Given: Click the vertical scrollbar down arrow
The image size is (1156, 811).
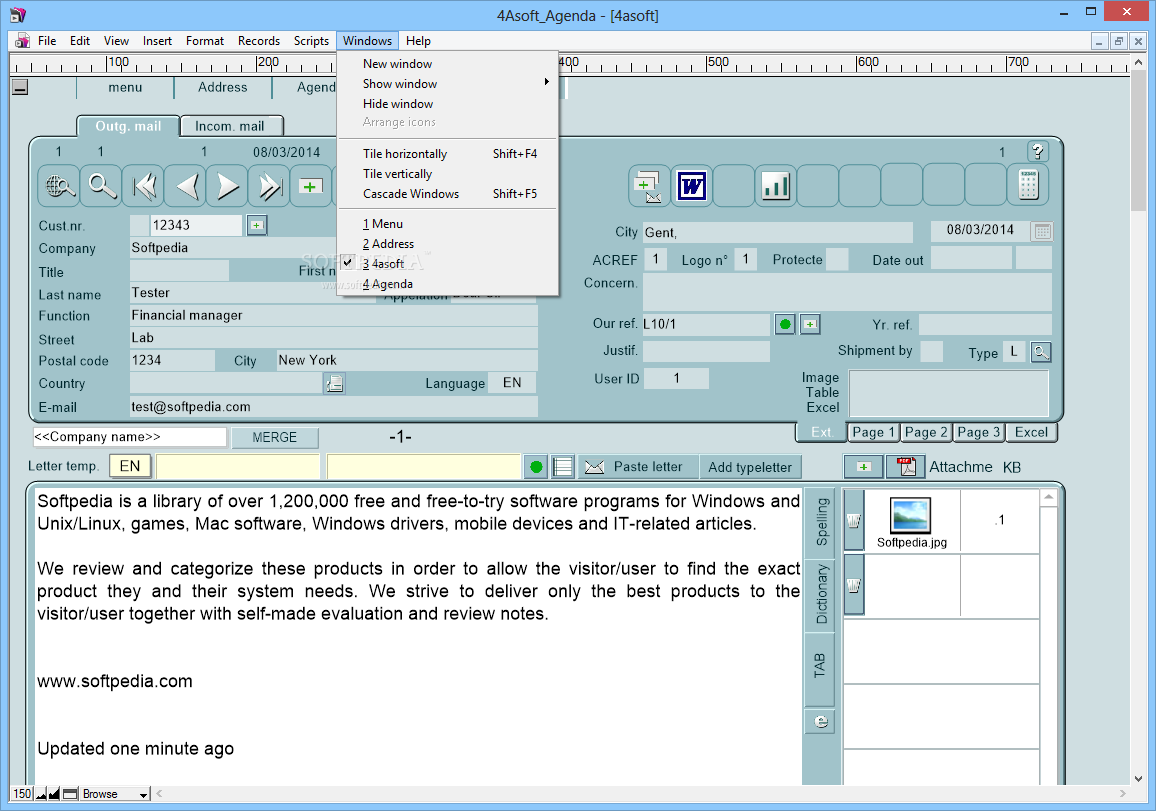Looking at the screenshot, I should tap(1138, 779).
